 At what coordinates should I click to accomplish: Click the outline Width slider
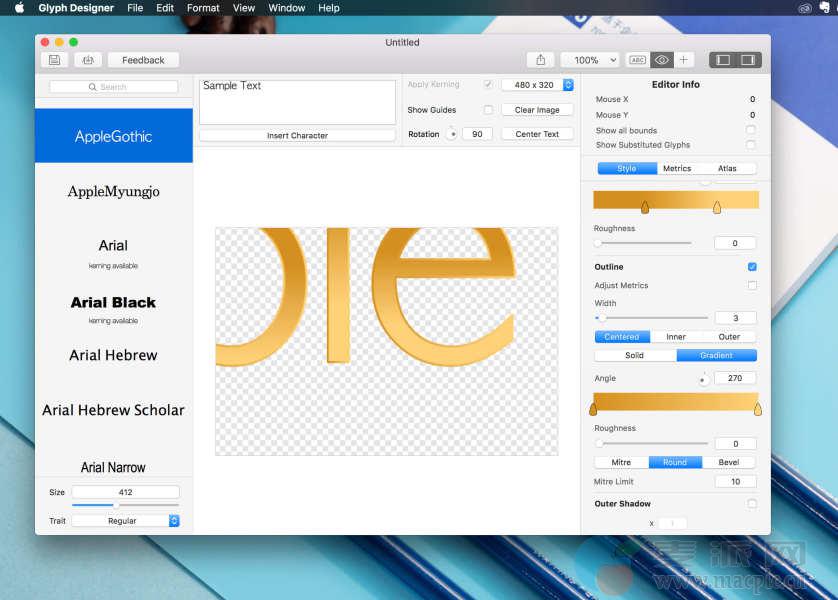point(644,318)
